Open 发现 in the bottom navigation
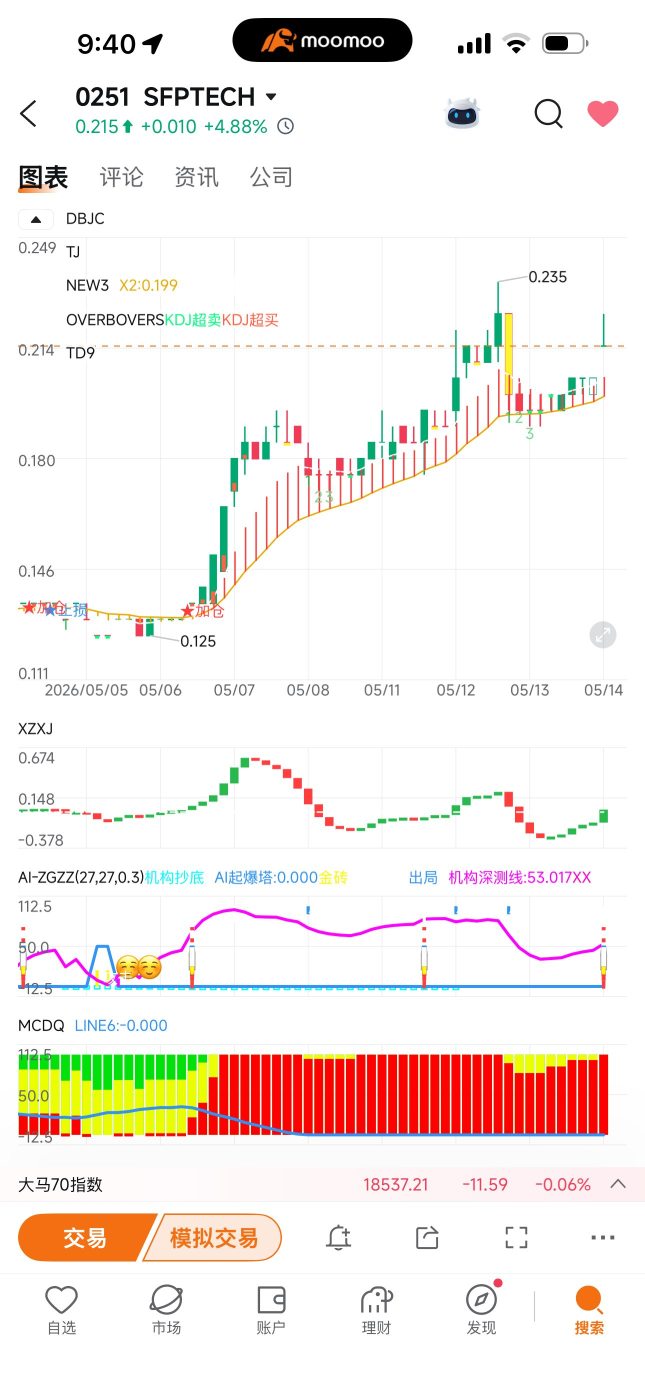The width and height of the screenshot is (645, 1398). [x=481, y=1310]
